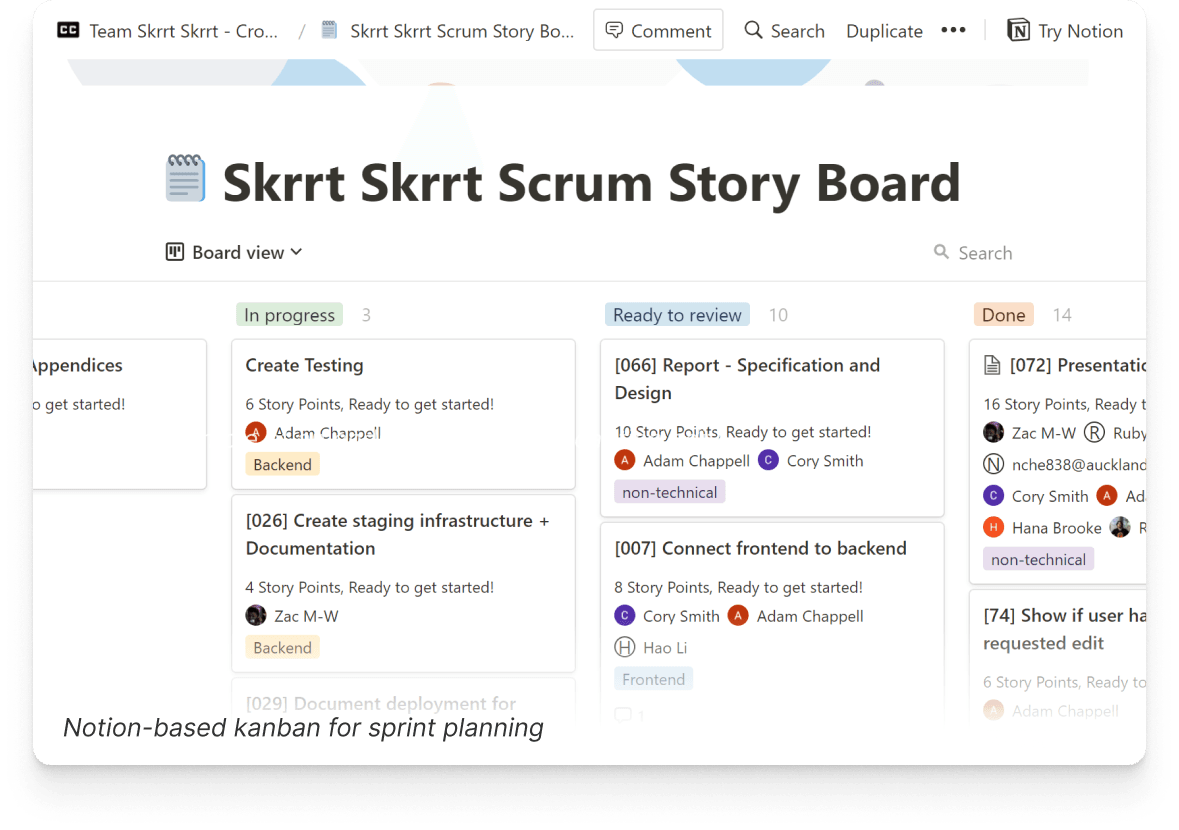Click the blue Frontend tag
1179x830 pixels.
point(653,679)
